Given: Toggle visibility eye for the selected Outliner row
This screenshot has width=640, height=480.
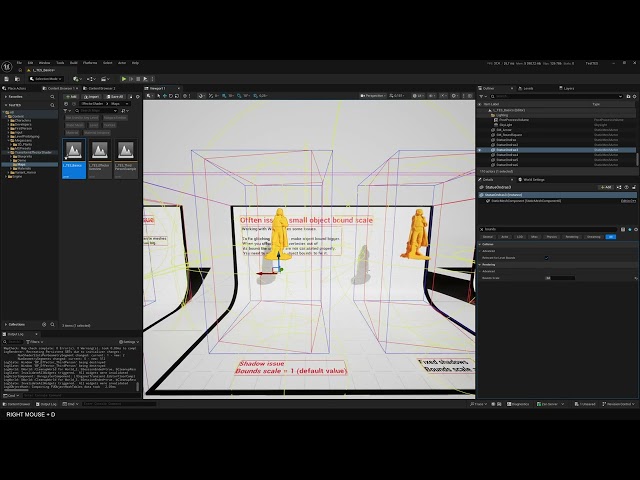Looking at the screenshot, I should (x=480, y=150).
